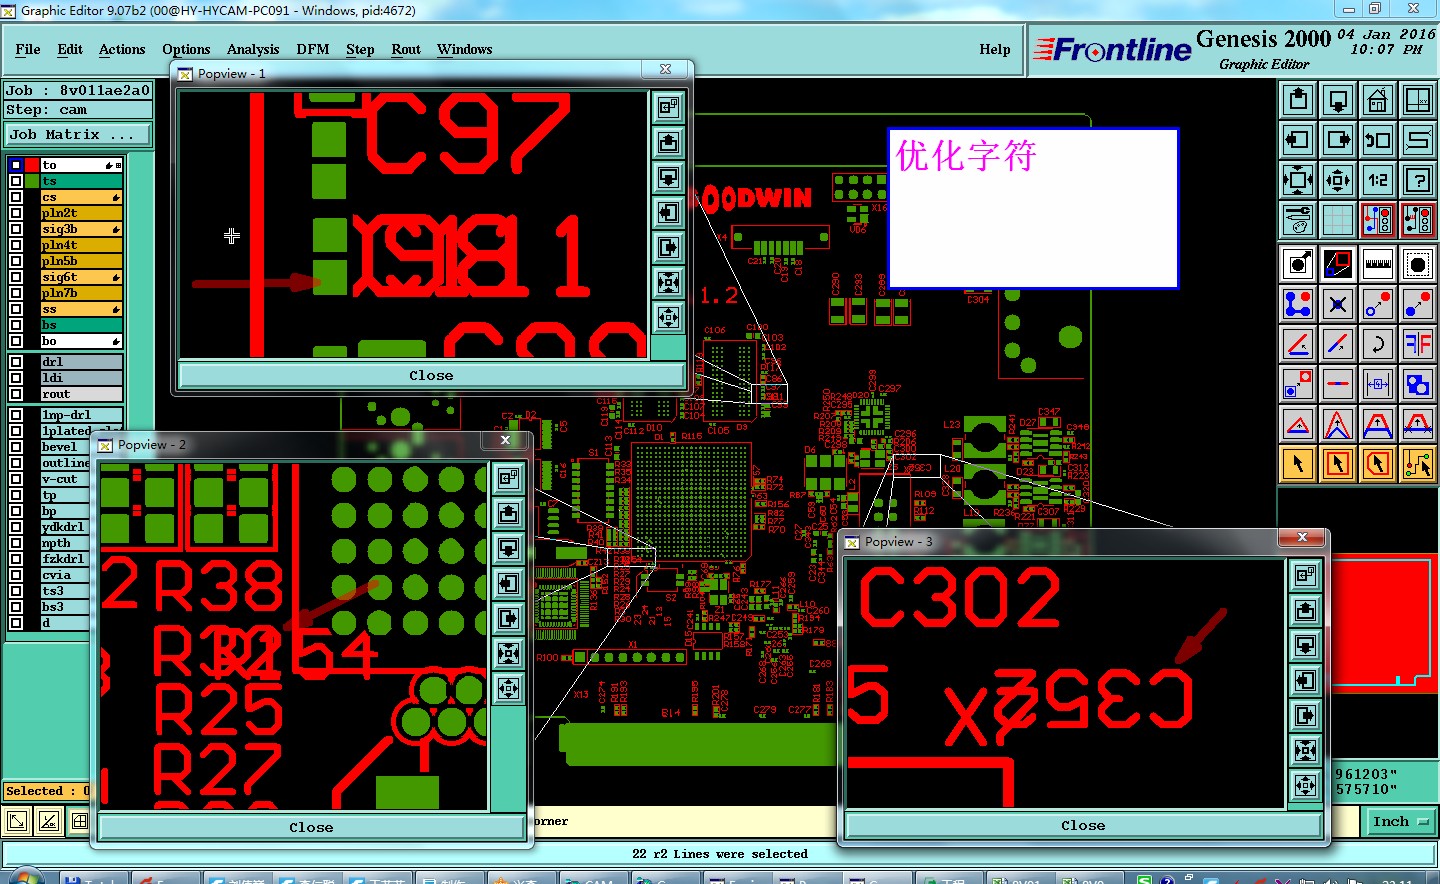Screen dimensions: 1440x884
Task: Click the Frontline logo
Action: 1112,49
